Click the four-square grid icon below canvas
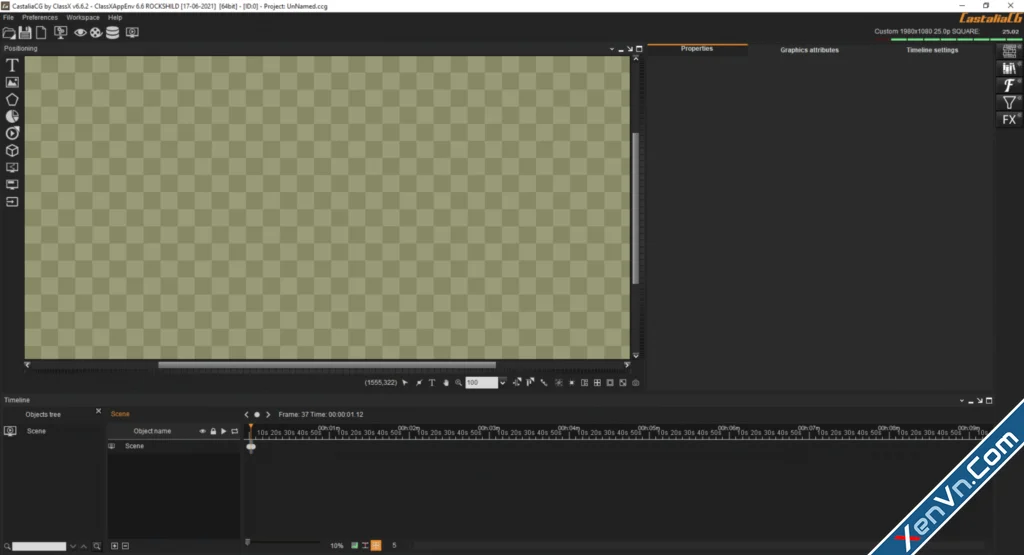This screenshot has width=1024, height=555. (x=597, y=383)
